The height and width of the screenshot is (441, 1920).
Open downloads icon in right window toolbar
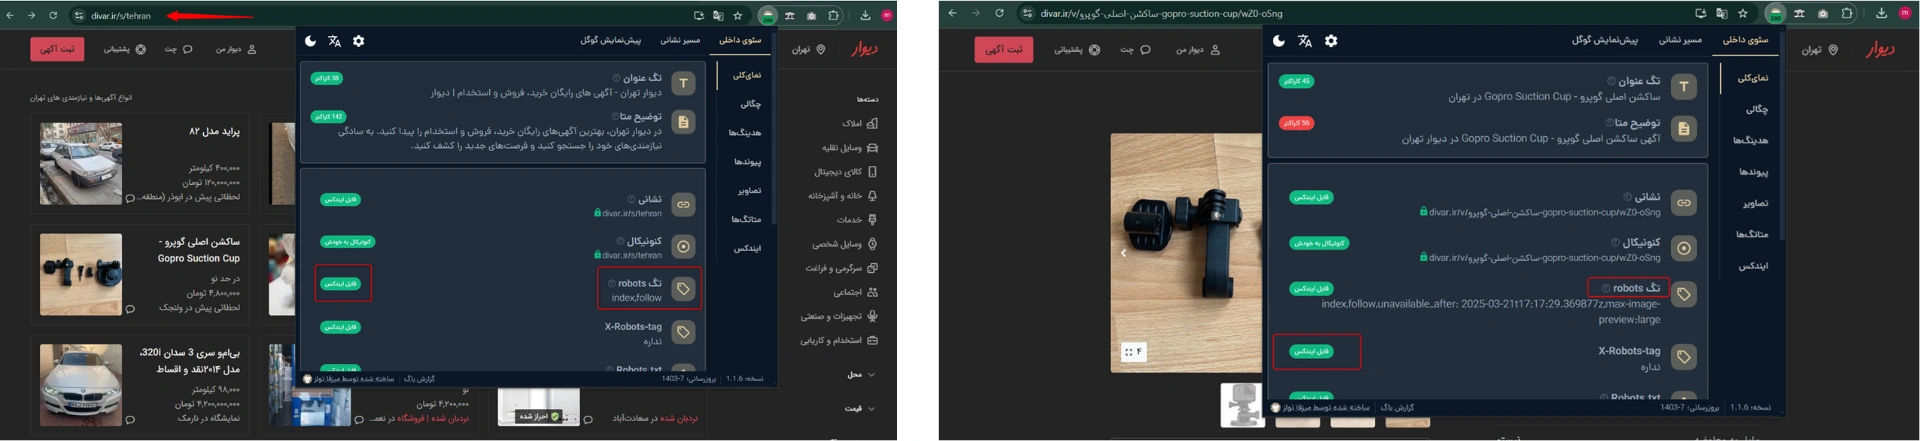[1881, 13]
